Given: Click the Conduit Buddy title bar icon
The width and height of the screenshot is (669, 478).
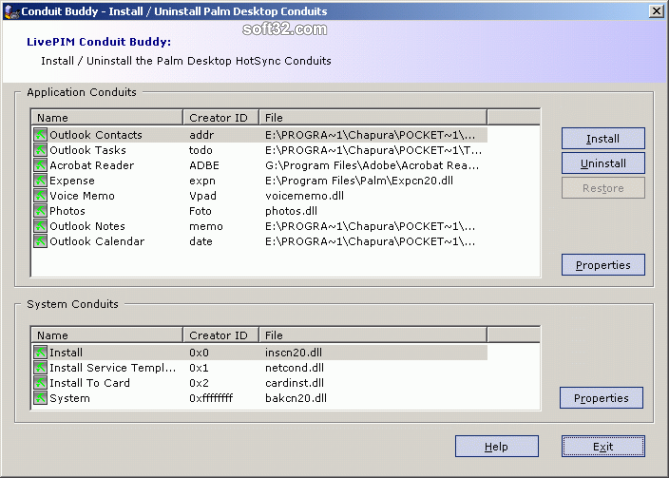Looking at the screenshot, I should [x=11, y=11].
